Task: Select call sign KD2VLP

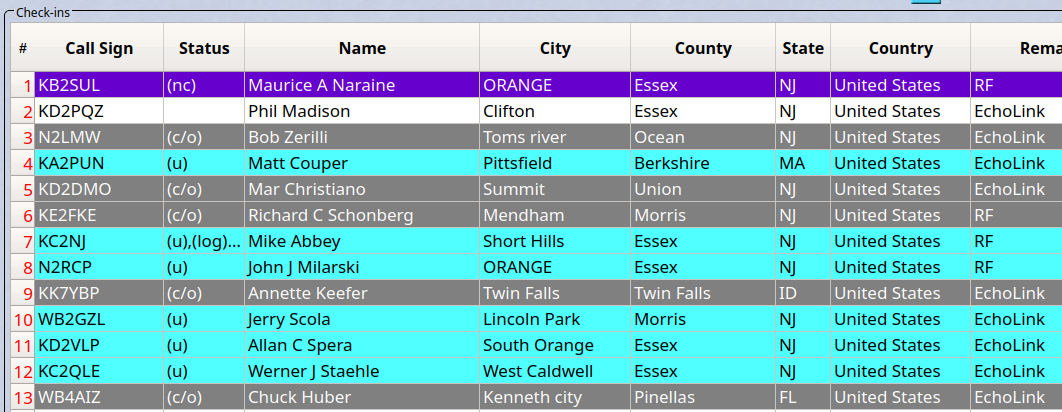Action: coord(99,346)
